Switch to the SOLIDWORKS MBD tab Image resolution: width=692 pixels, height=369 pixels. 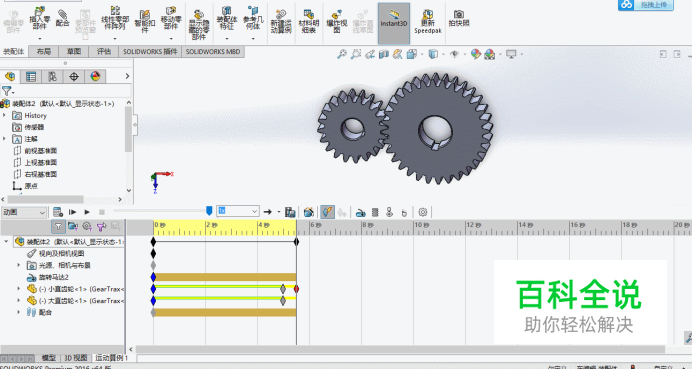coord(213,52)
